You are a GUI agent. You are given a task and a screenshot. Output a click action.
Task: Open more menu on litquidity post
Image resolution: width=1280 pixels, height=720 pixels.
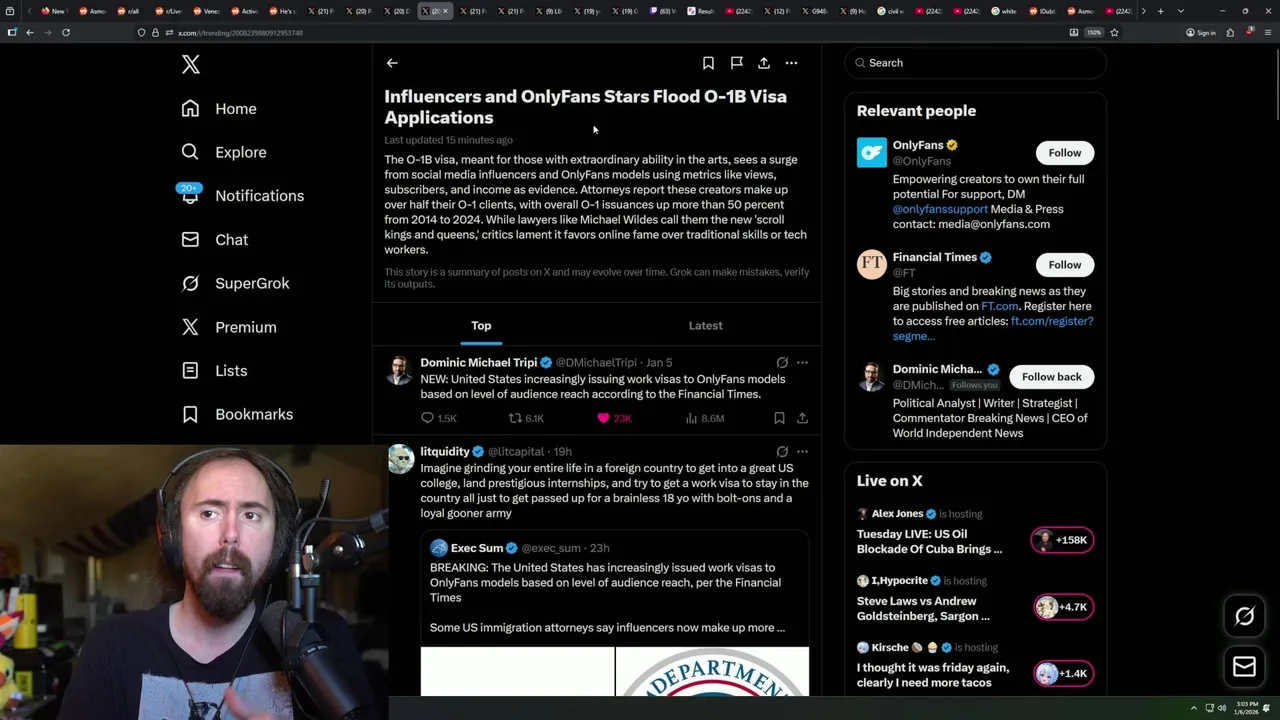pos(802,452)
